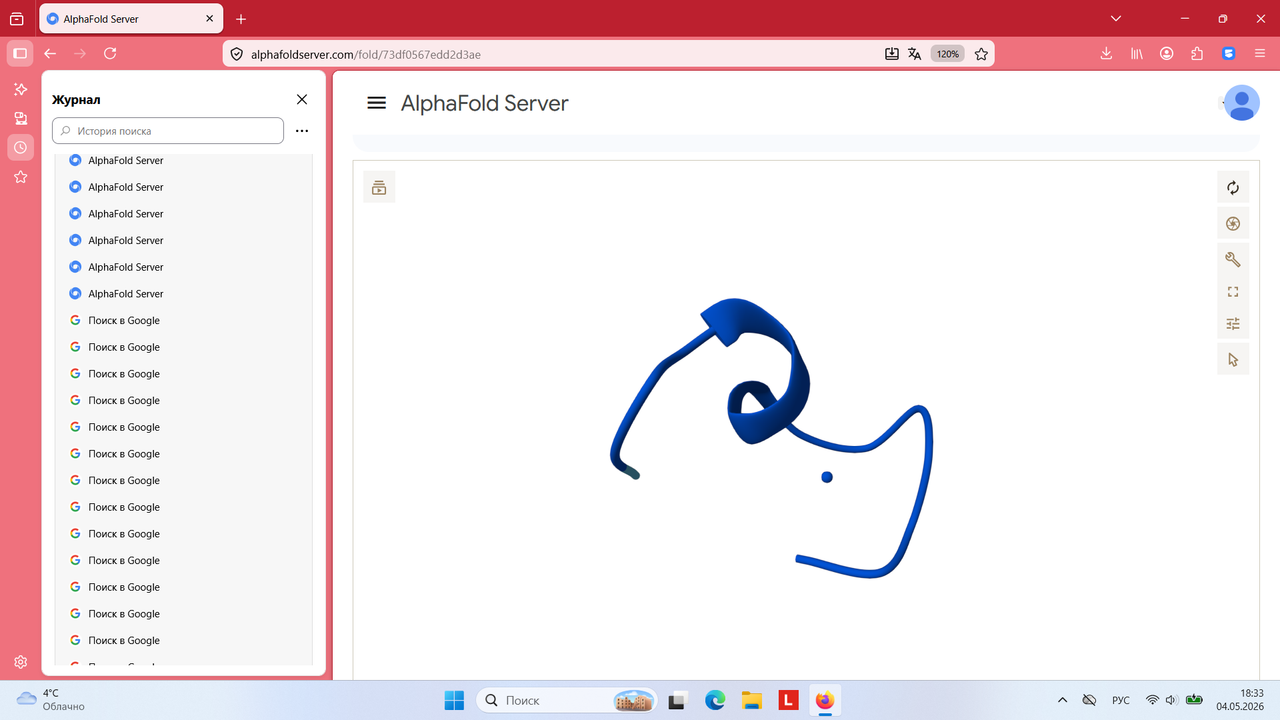The width and height of the screenshot is (1280, 720).
Task: Open sidebar customization settings gear
Action: pyautogui.click(x=20, y=662)
